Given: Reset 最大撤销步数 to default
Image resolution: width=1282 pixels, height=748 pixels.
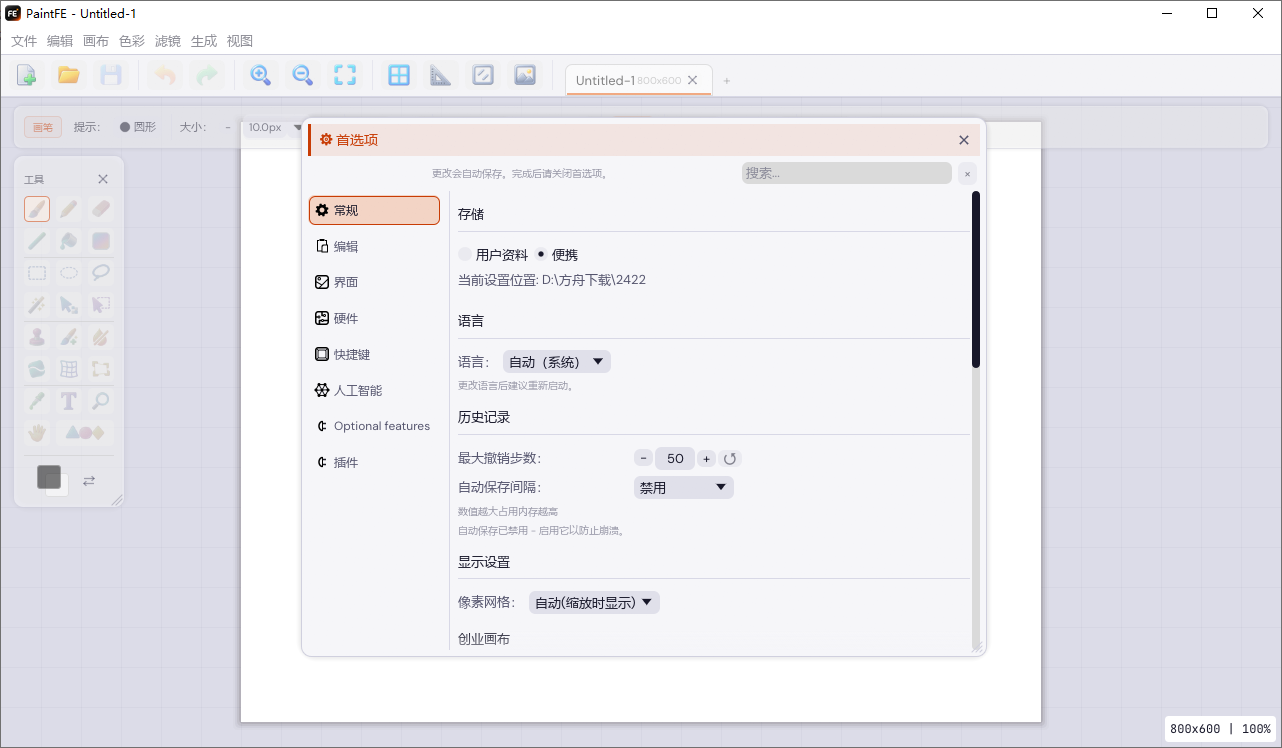Looking at the screenshot, I should point(730,459).
